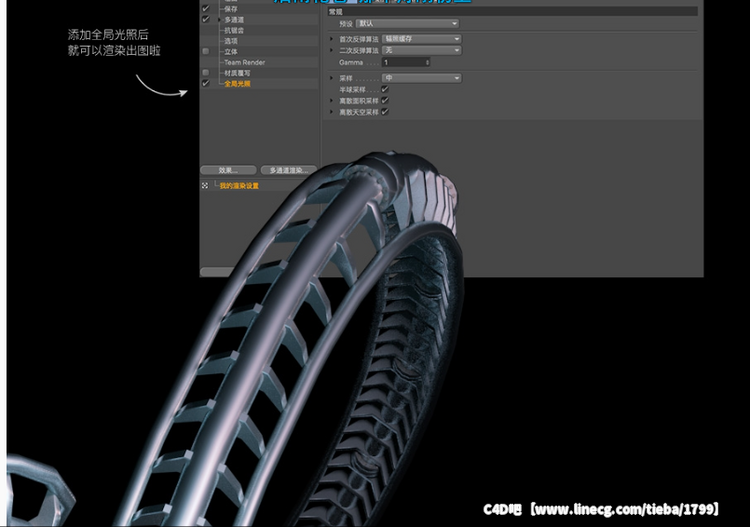Open the 二次反弹算法 dropdown
This screenshot has width=750, height=527.
click(x=422, y=50)
